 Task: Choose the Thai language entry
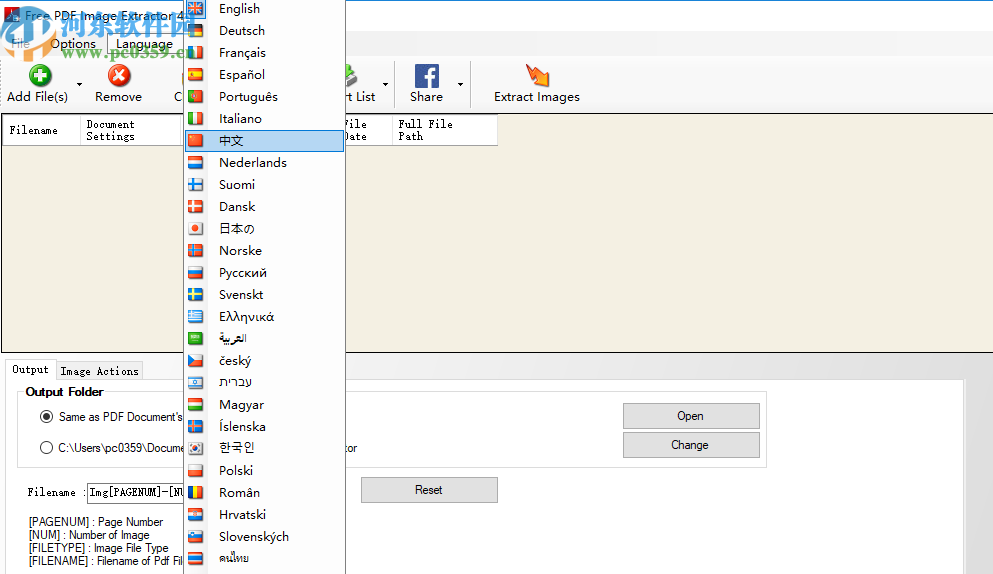(265, 558)
